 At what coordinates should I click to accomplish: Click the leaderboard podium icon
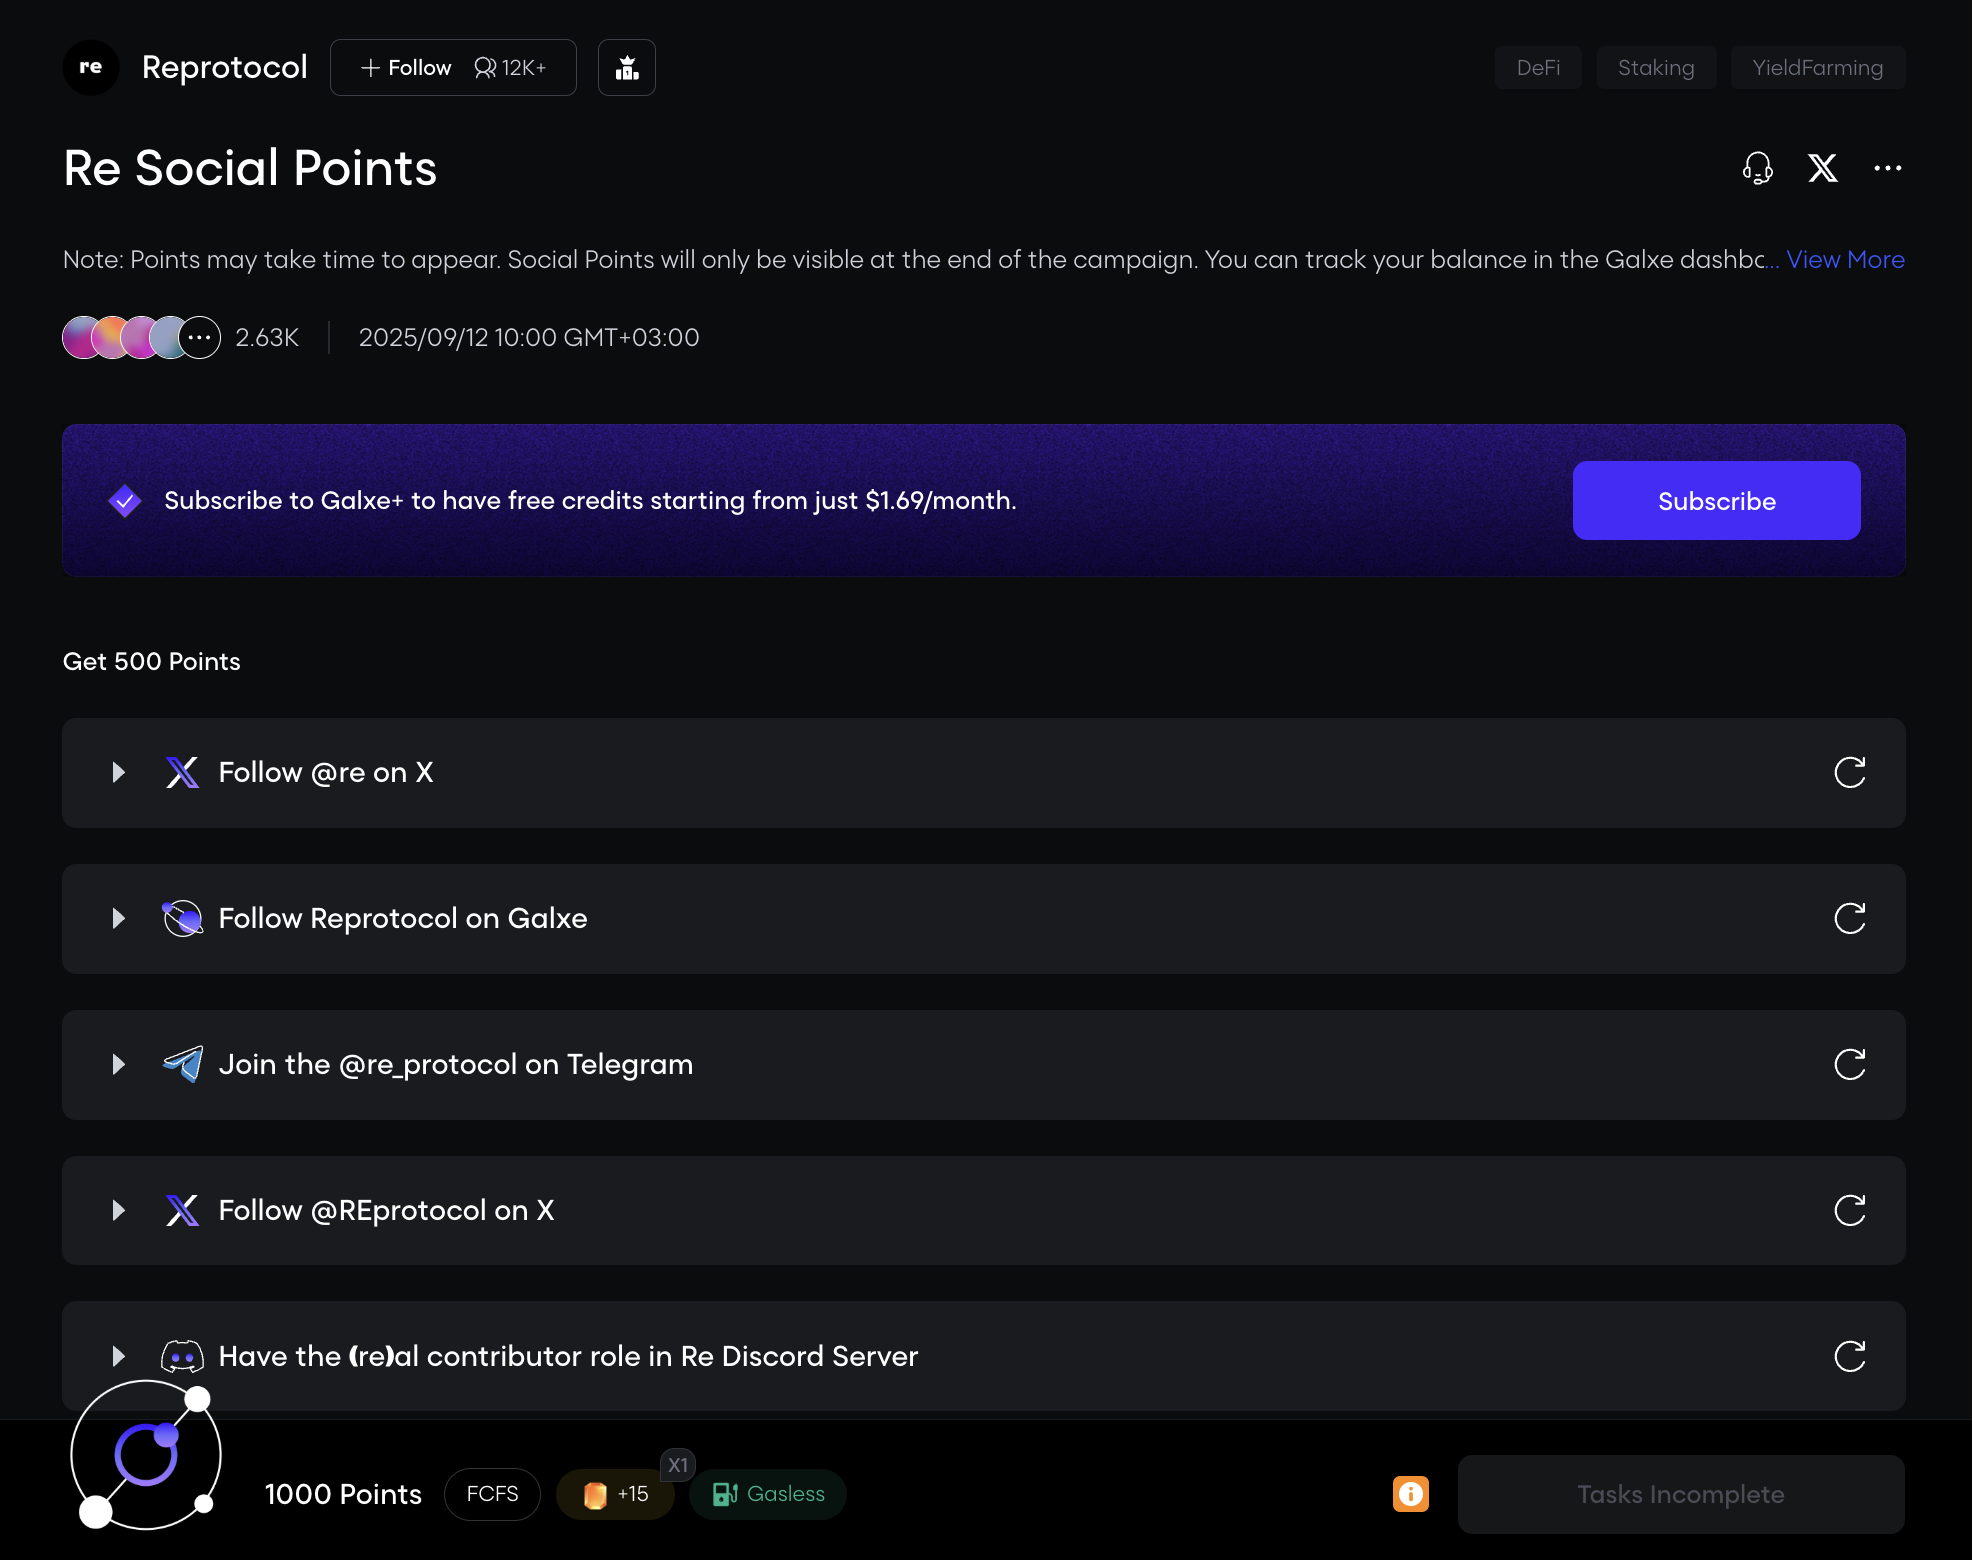627,68
